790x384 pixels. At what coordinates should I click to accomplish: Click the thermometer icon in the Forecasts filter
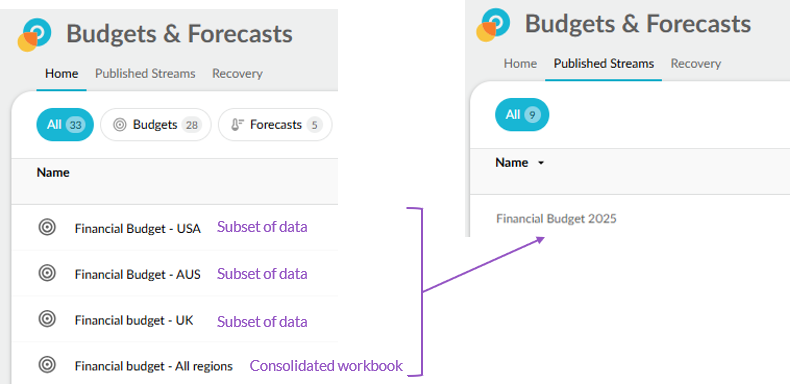[x=237, y=125]
